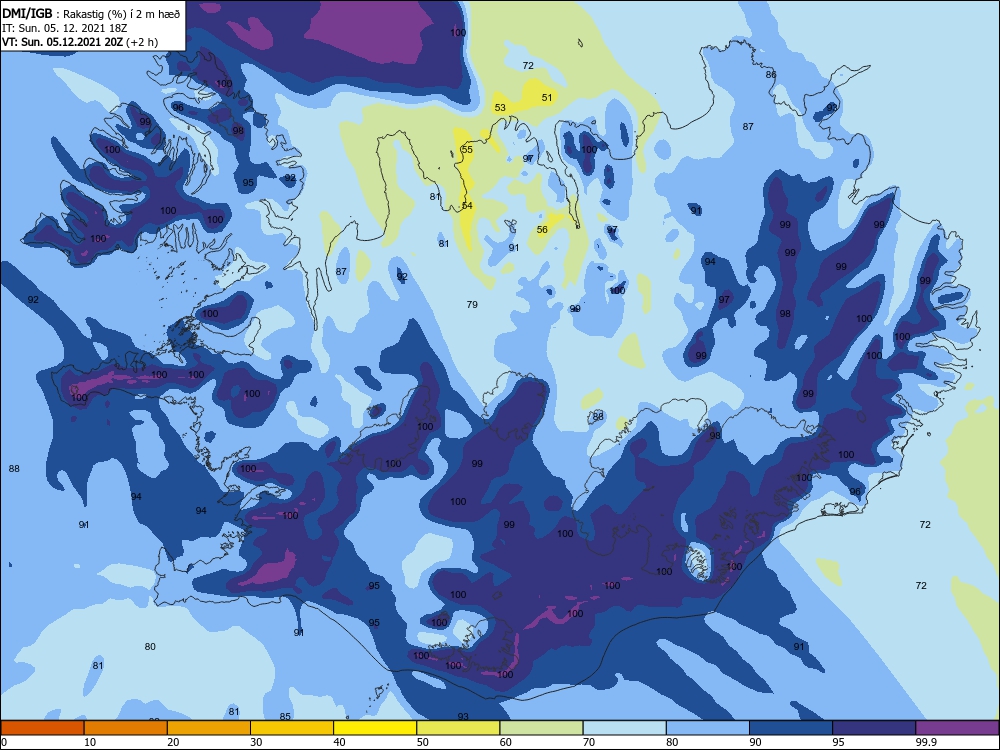This screenshot has width=1000, height=750.
Task: Click the humidity value '56' on the map
Action: click(542, 230)
